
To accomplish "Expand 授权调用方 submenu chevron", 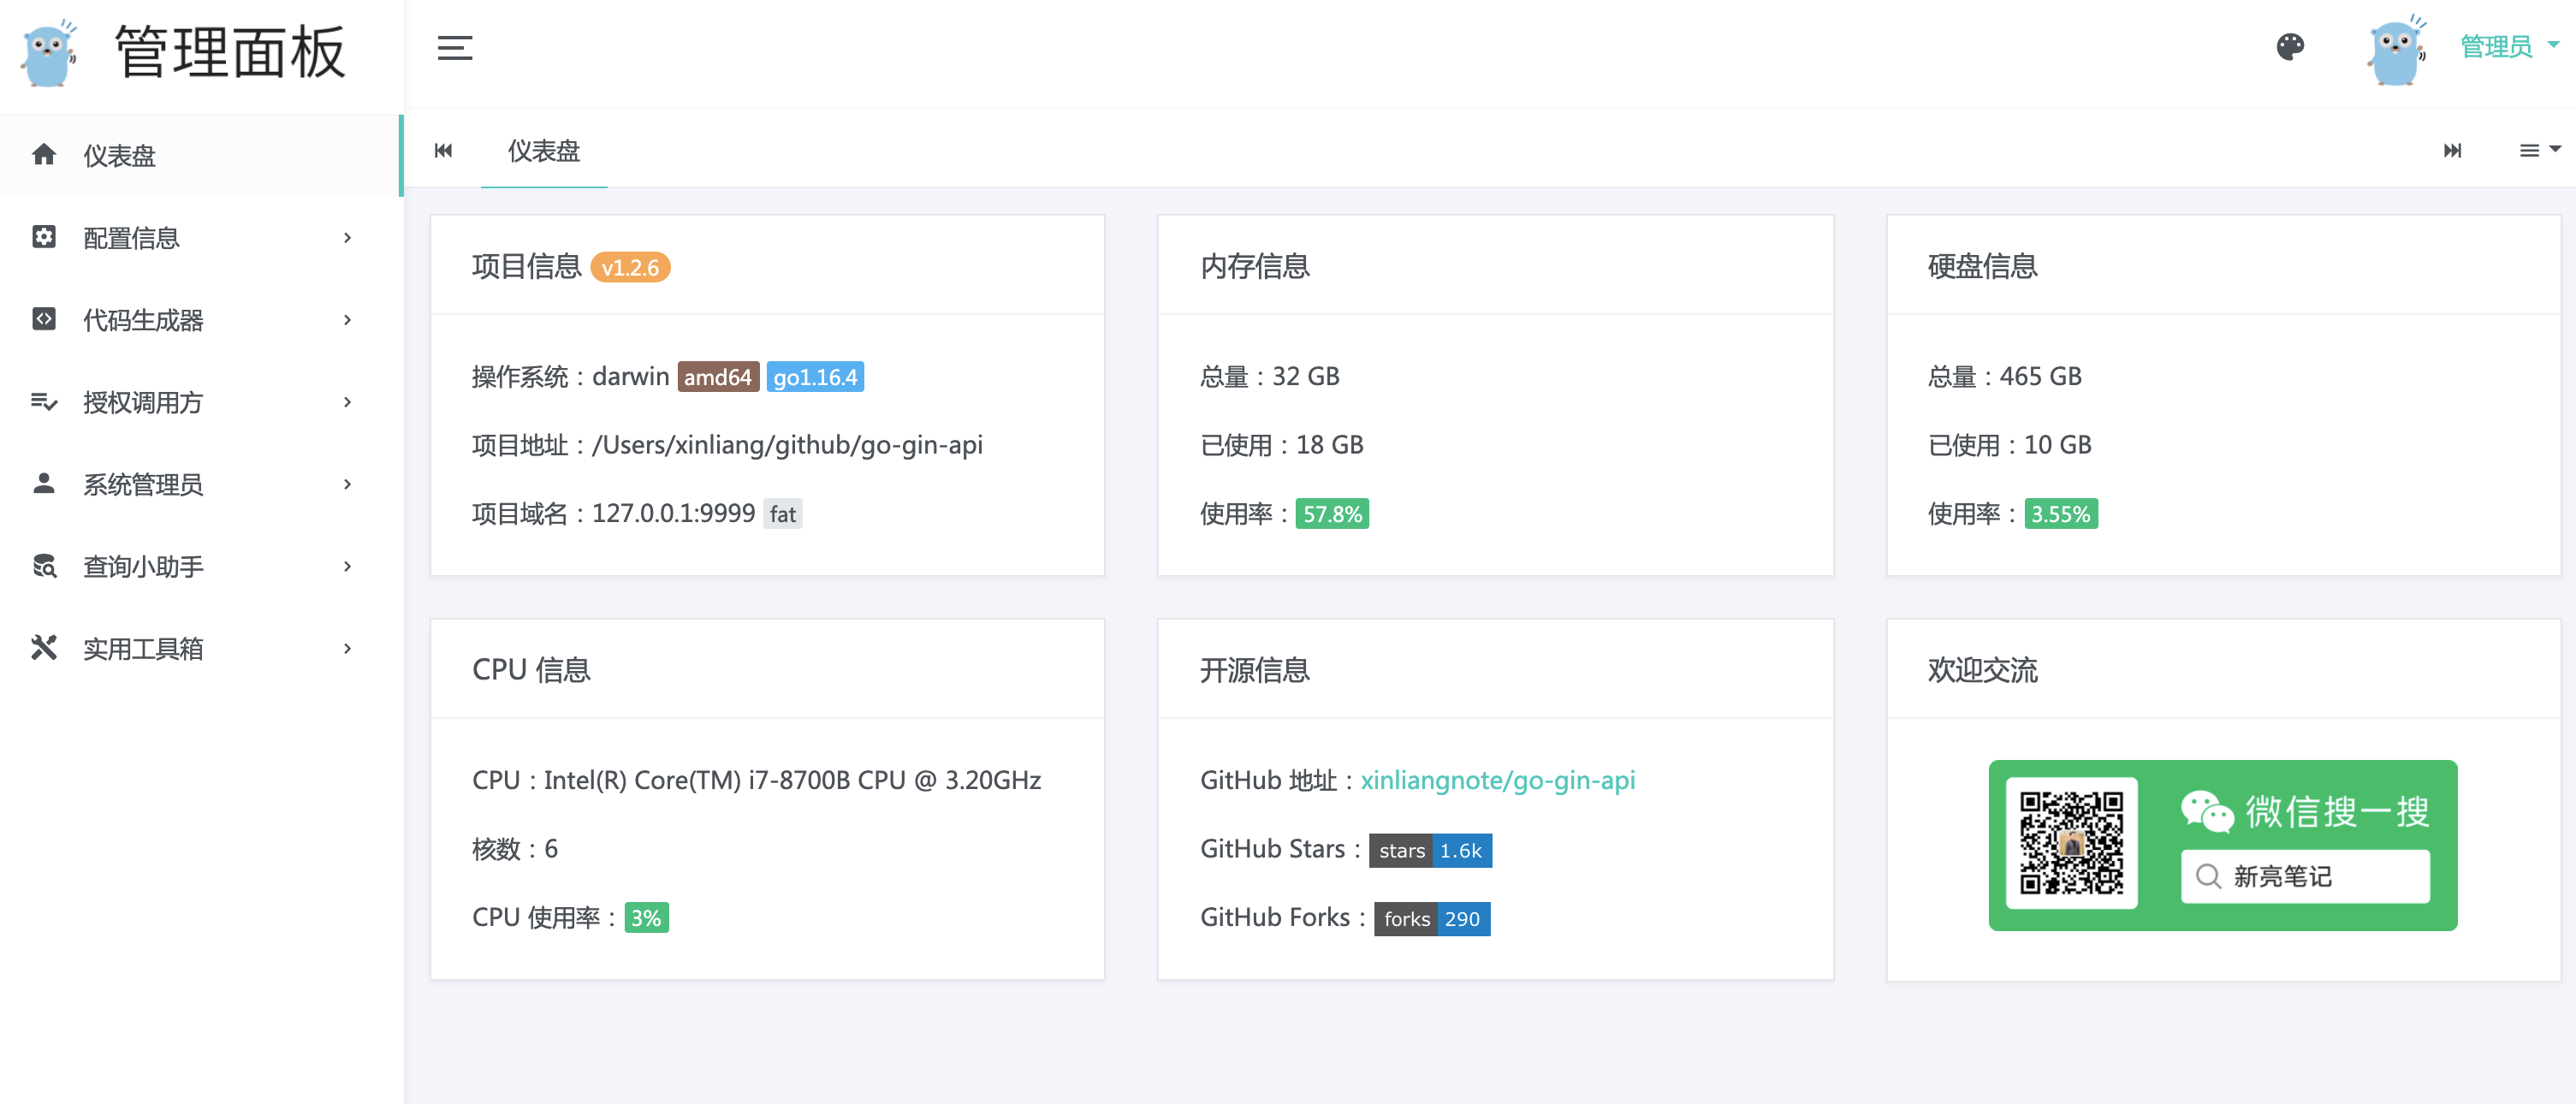I will (348, 402).
